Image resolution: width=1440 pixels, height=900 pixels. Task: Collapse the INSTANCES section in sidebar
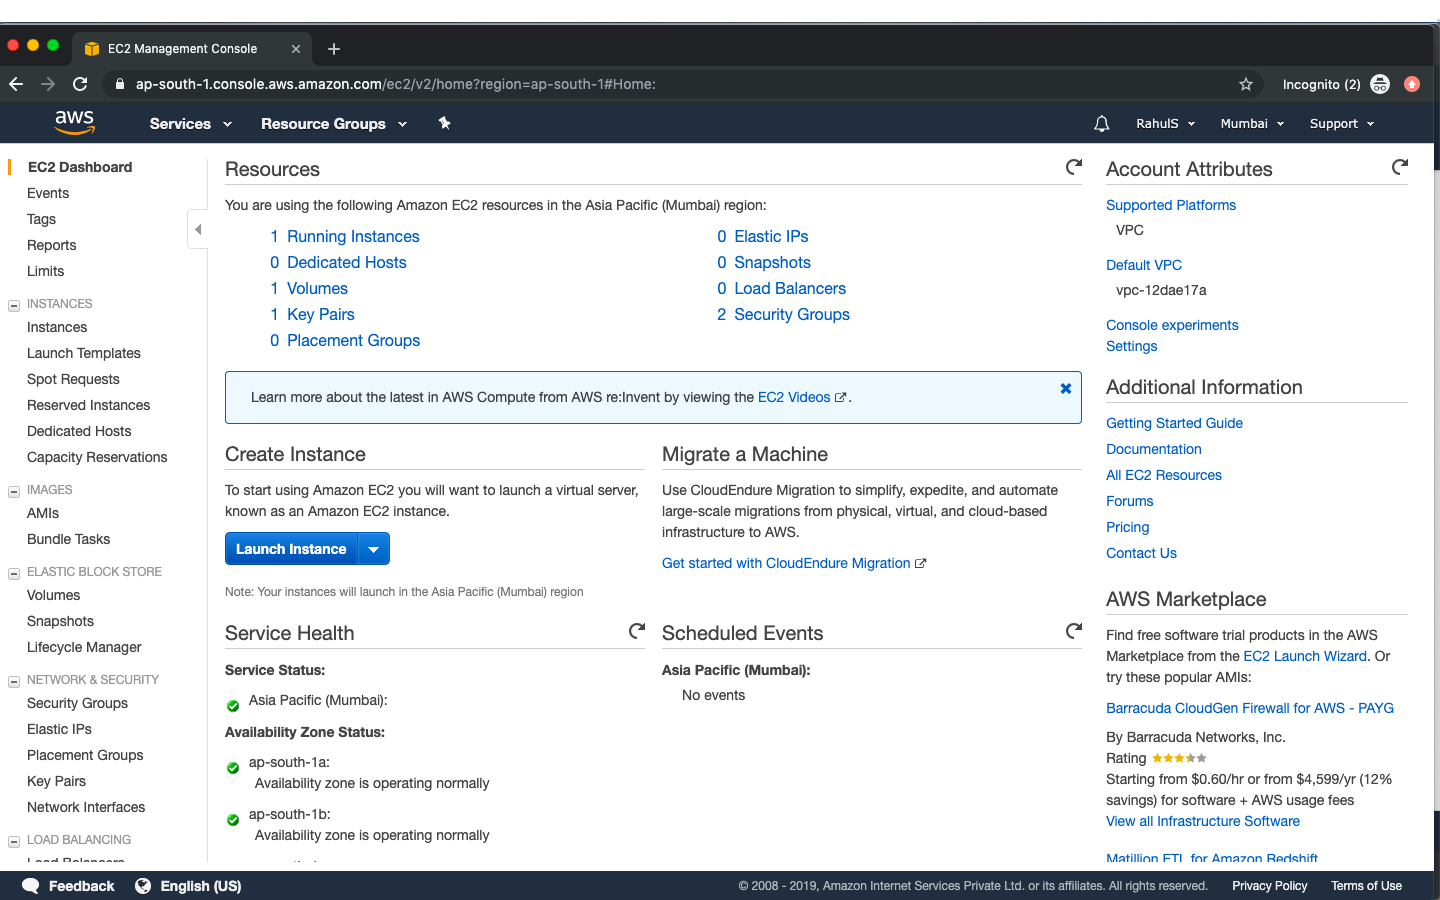(13, 304)
